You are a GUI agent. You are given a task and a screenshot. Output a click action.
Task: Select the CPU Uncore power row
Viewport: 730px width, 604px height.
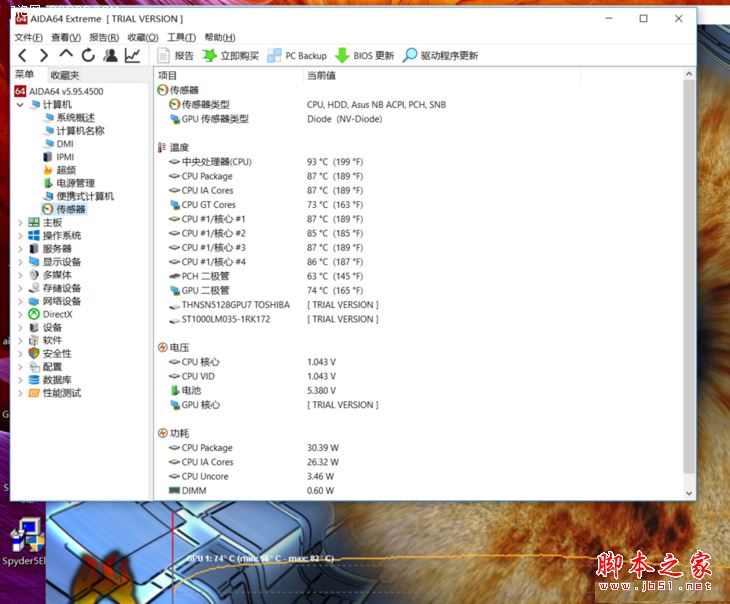pos(417,476)
